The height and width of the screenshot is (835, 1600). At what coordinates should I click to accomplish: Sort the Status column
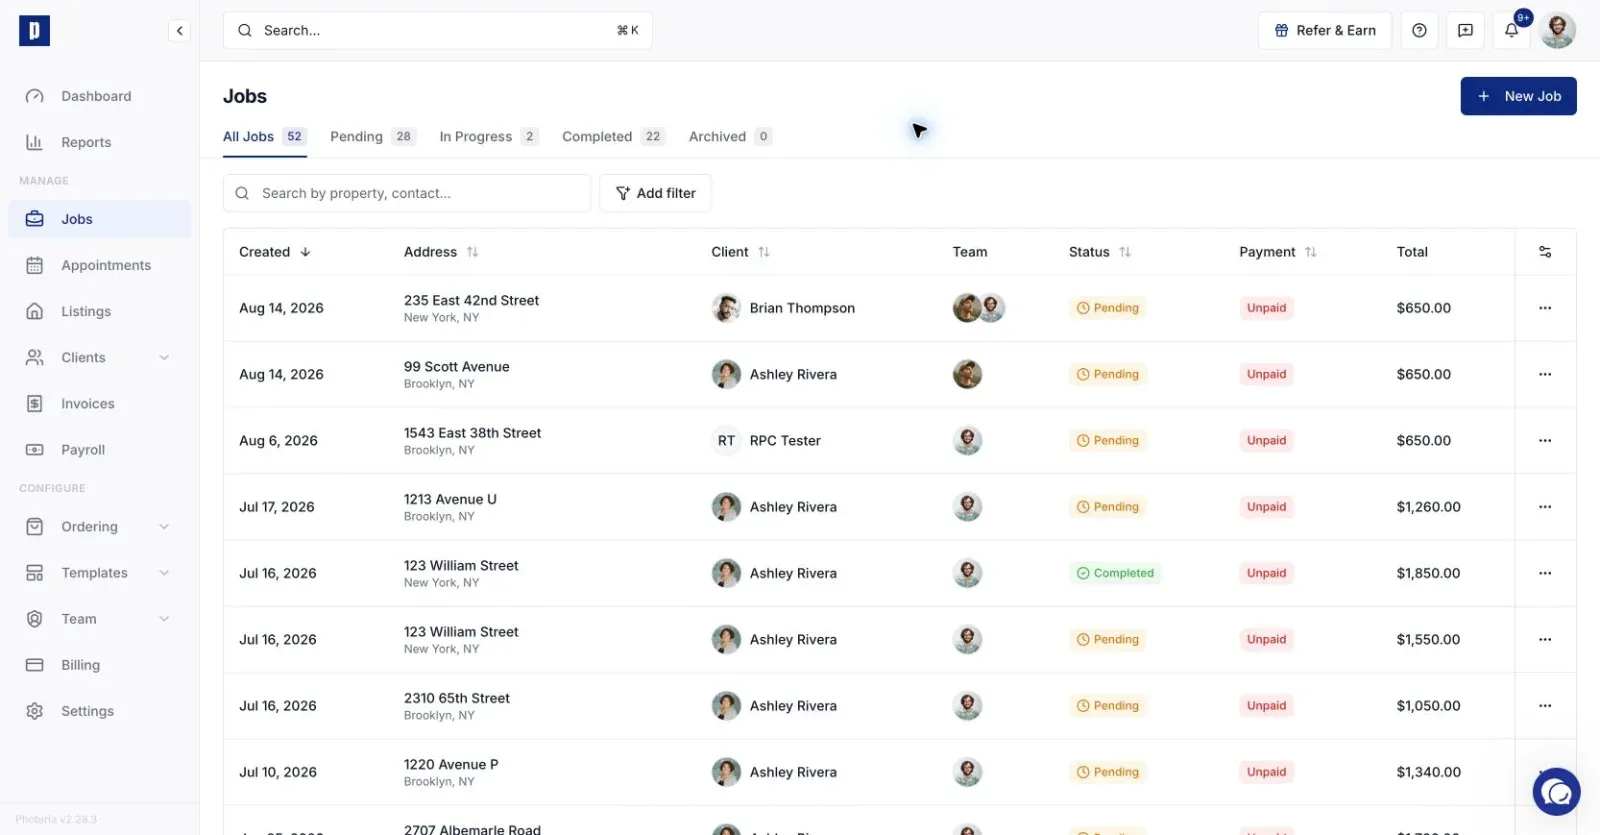coord(1099,252)
